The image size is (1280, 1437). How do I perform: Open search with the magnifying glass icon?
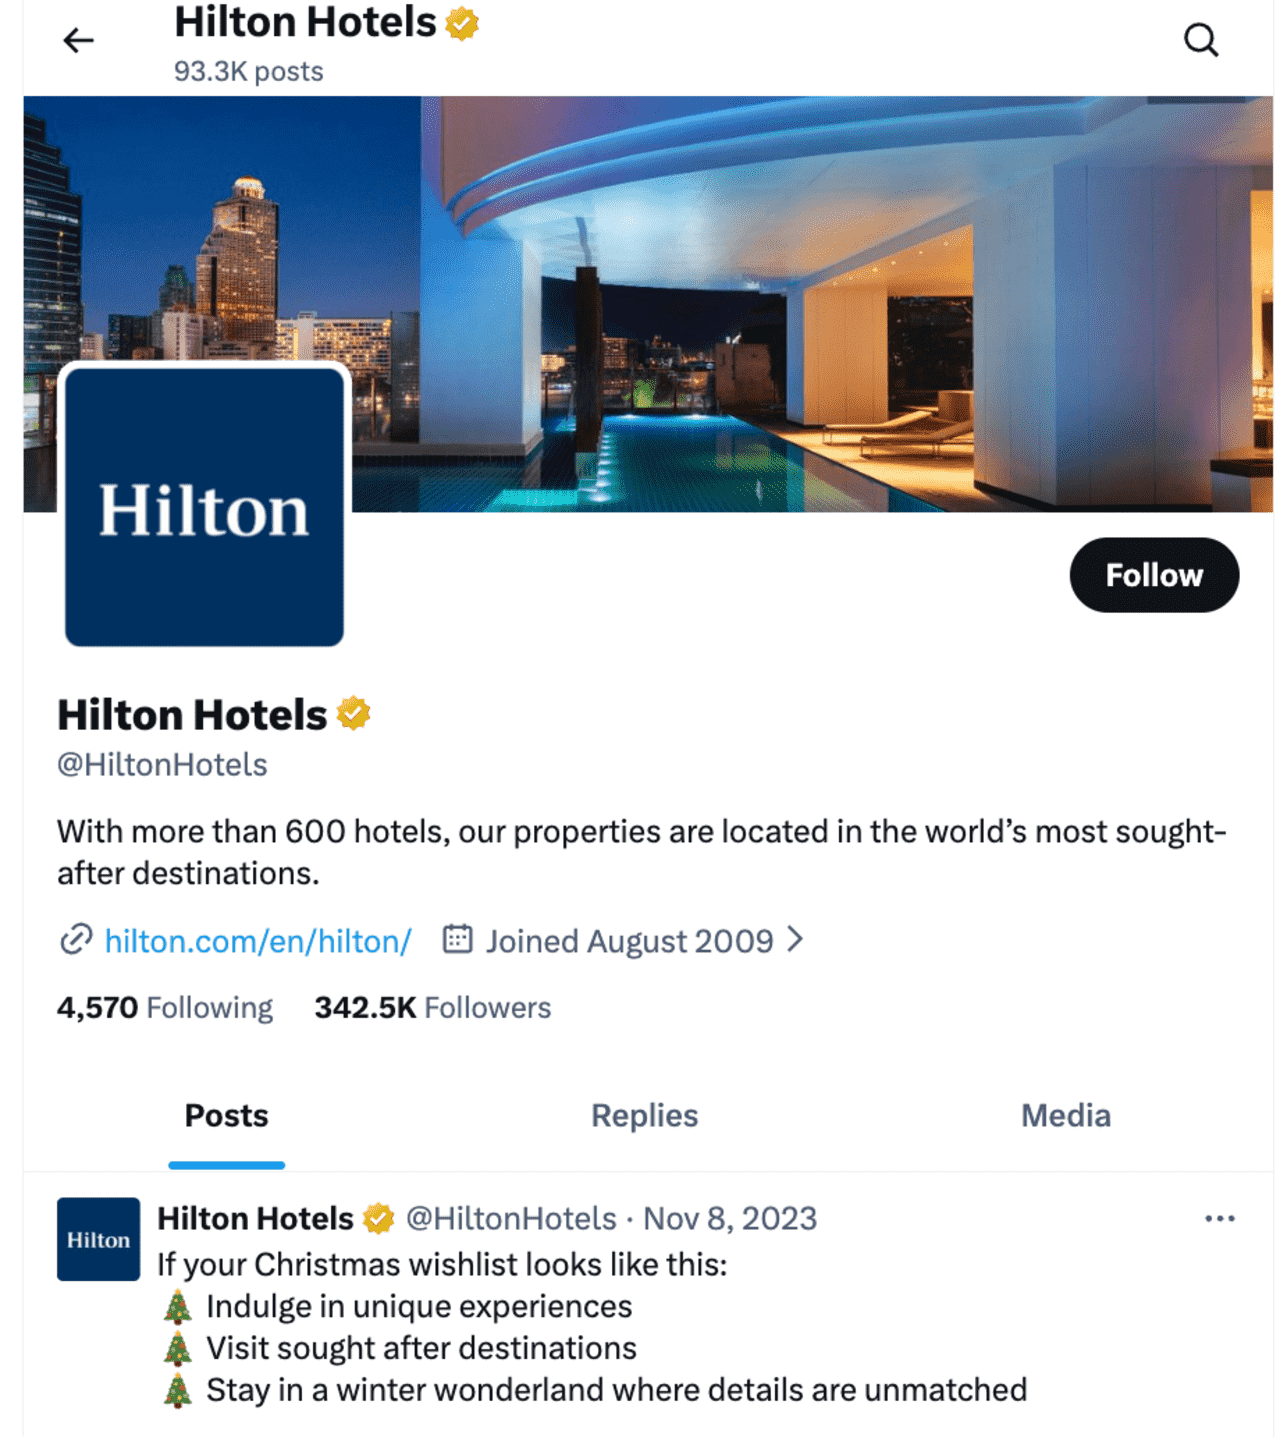1200,41
